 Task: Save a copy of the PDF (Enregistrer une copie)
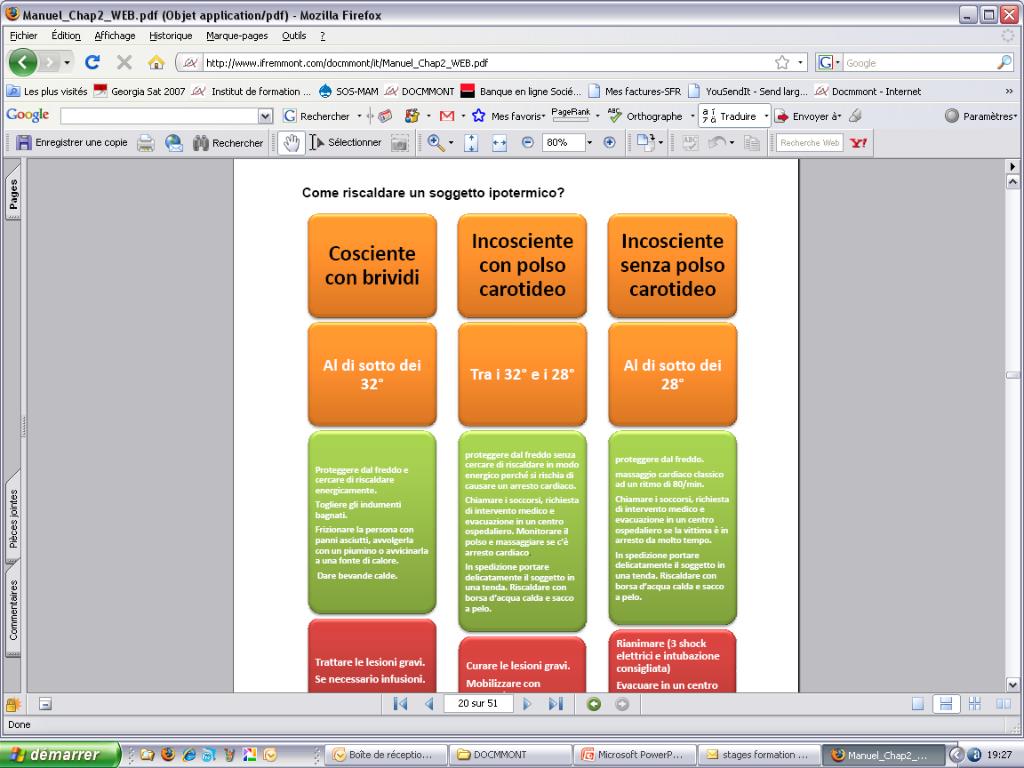[x=72, y=142]
